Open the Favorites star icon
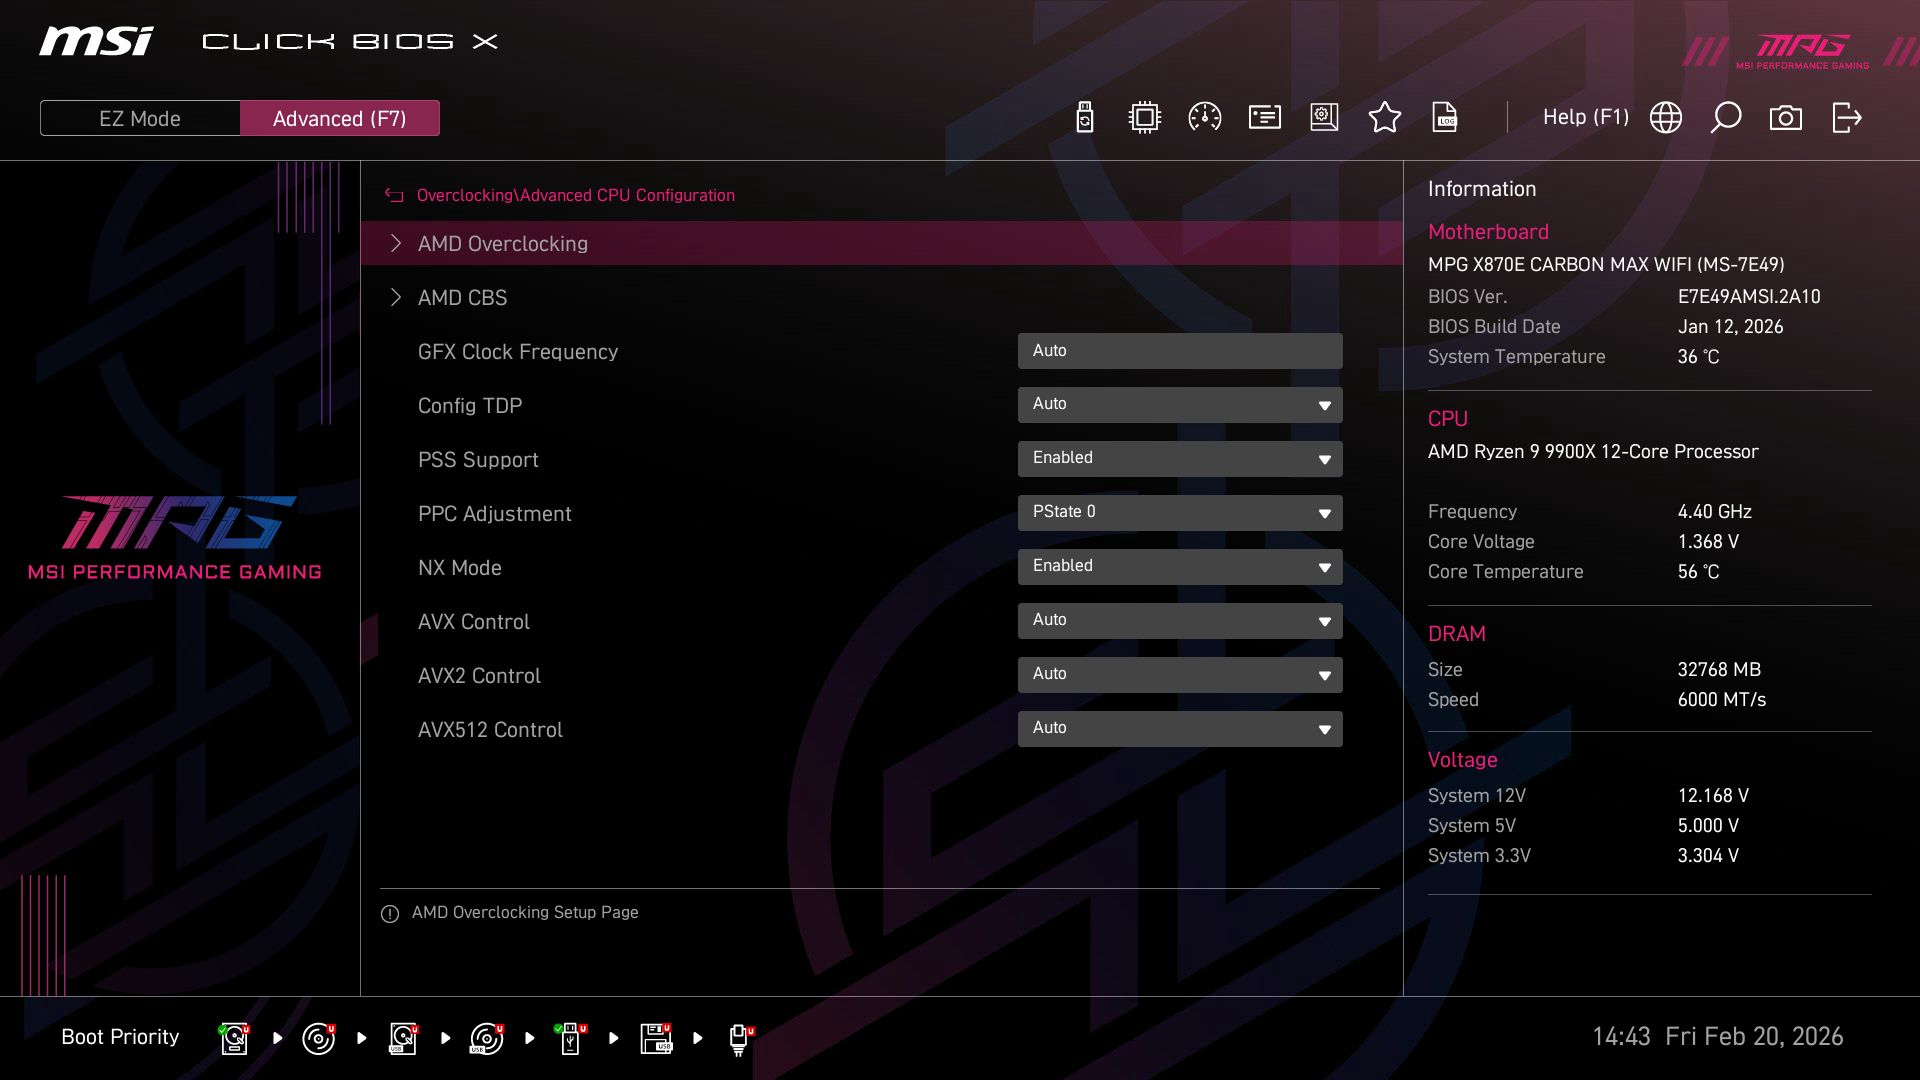 coord(1385,117)
